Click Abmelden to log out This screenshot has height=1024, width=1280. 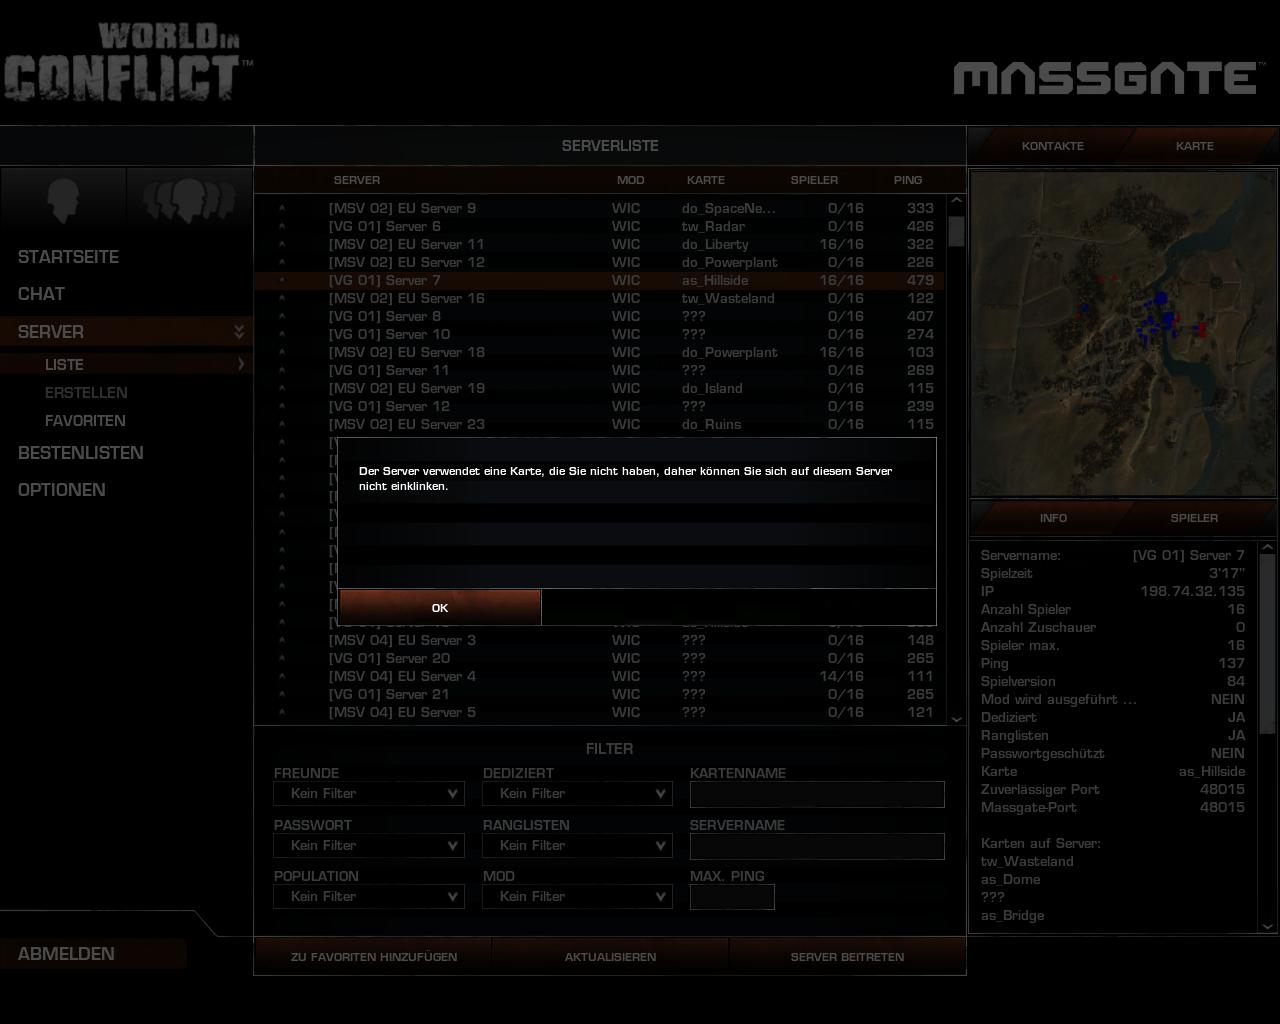click(x=93, y=954)
